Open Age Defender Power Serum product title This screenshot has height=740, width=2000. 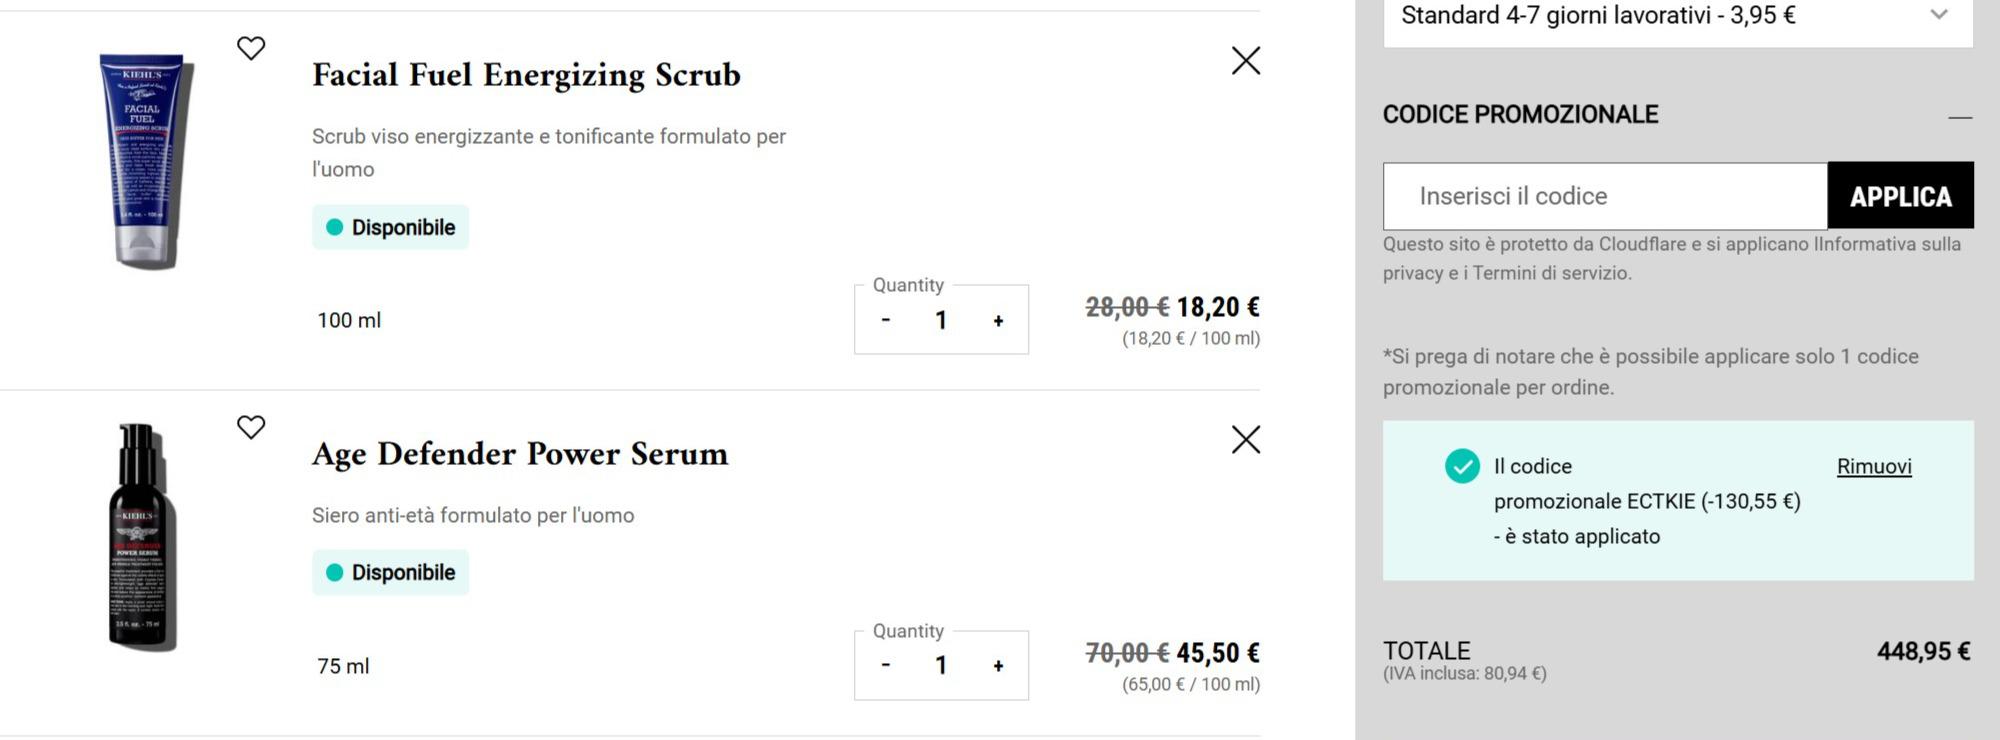coord(520,454)
